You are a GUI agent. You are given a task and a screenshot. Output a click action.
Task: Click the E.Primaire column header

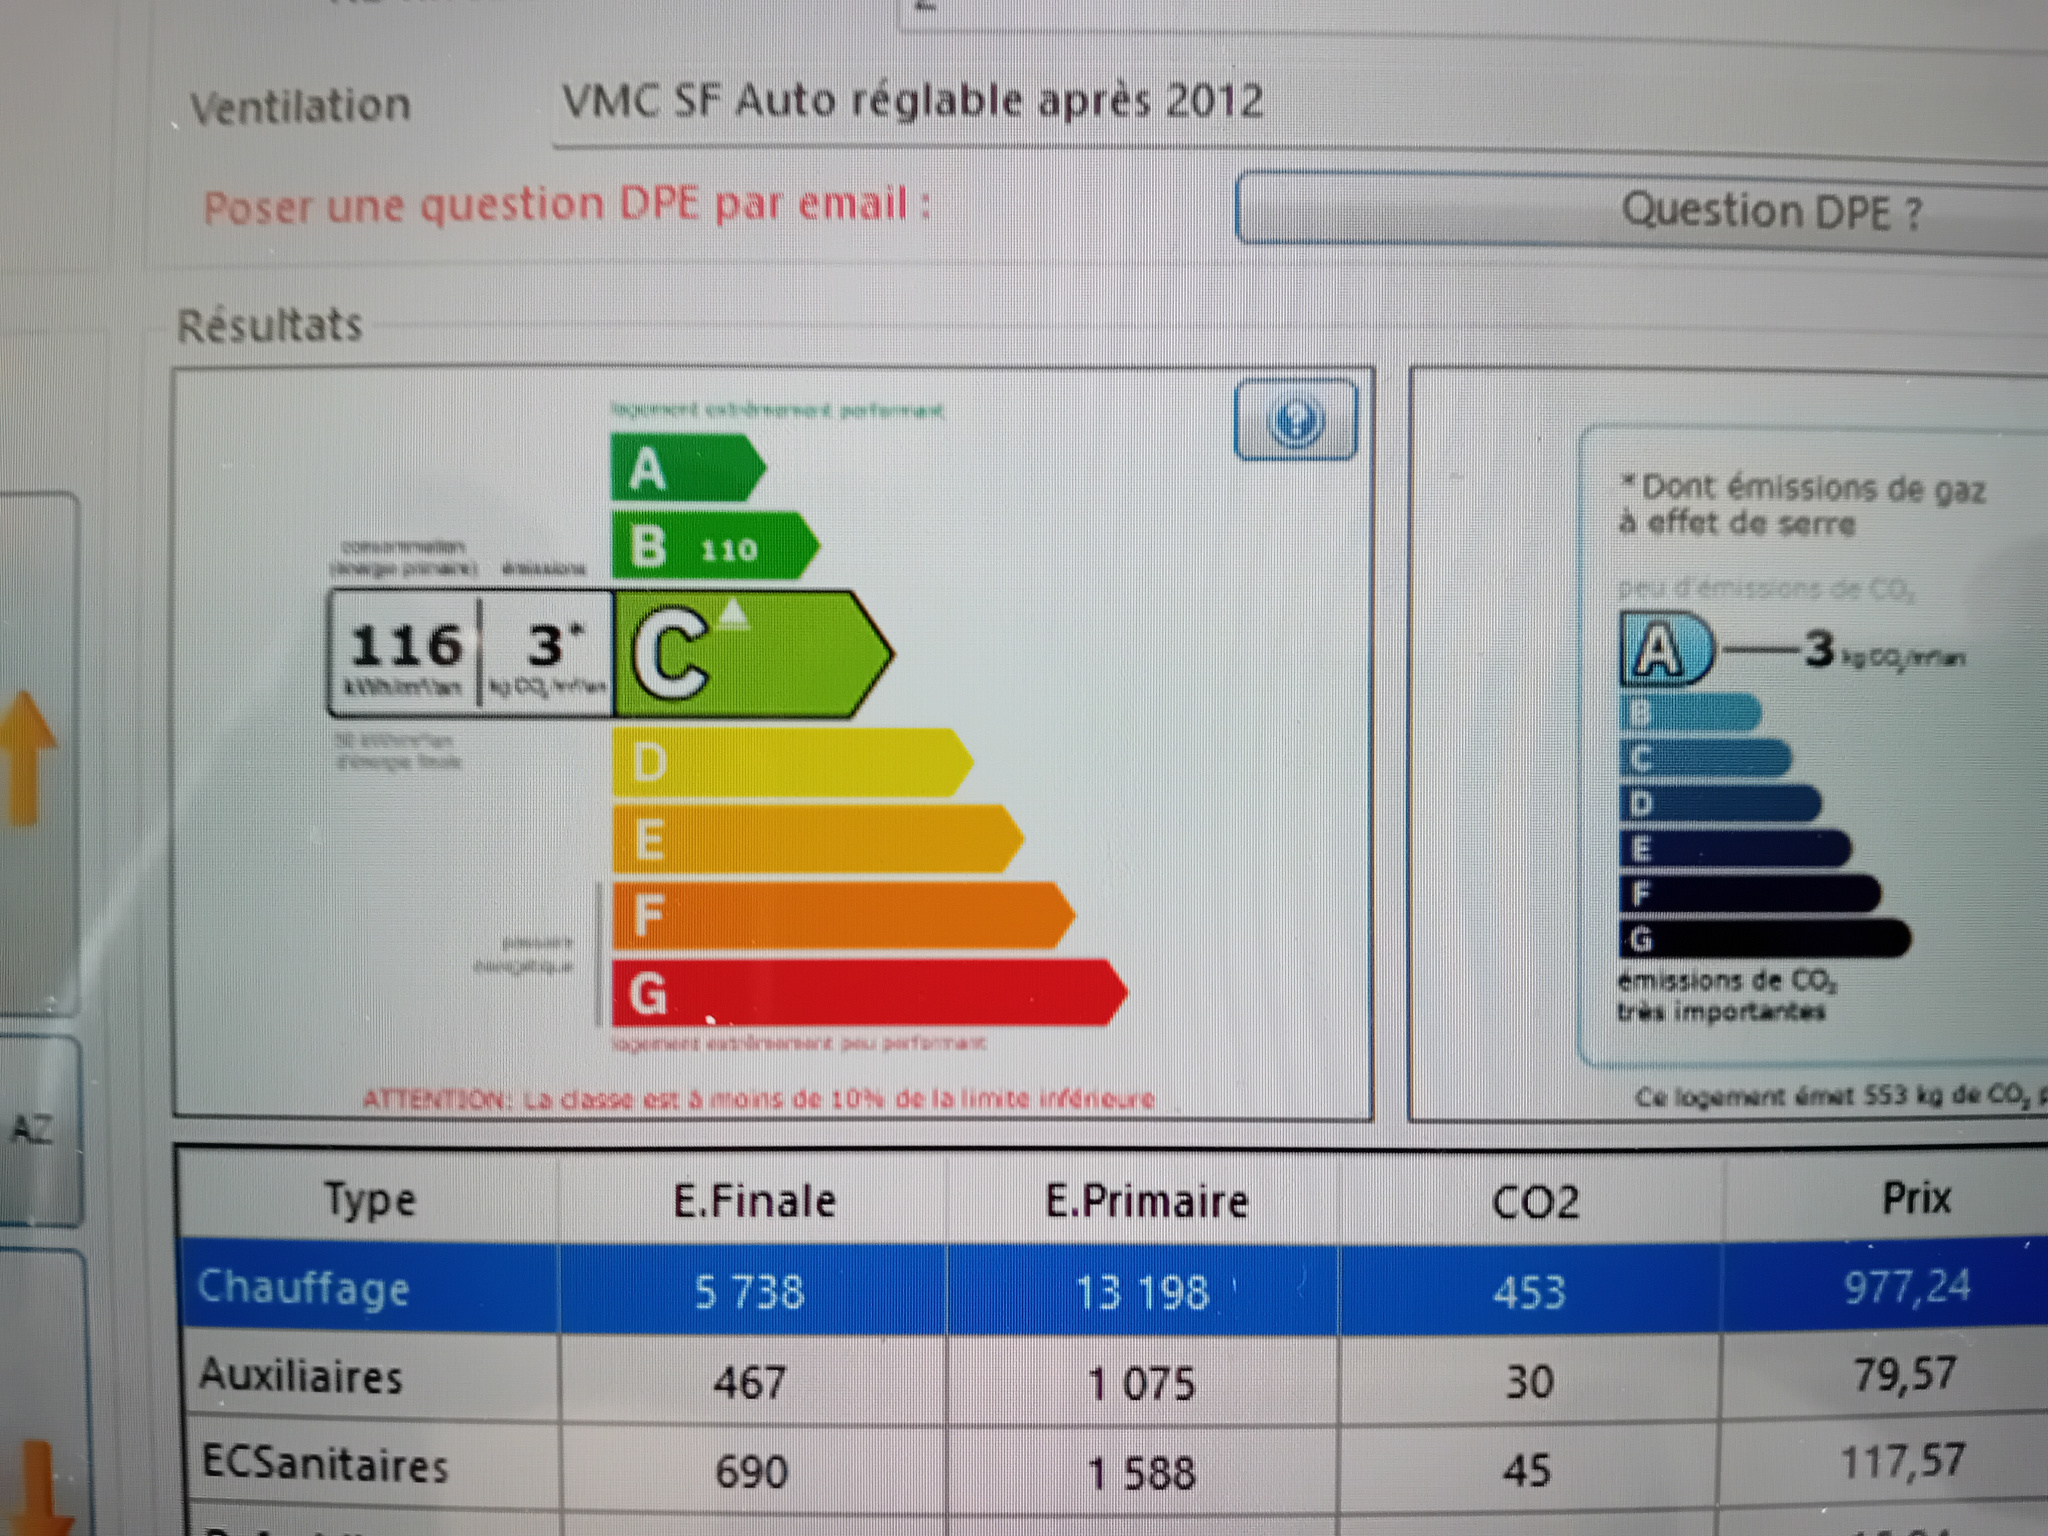pos(1146,1200)
